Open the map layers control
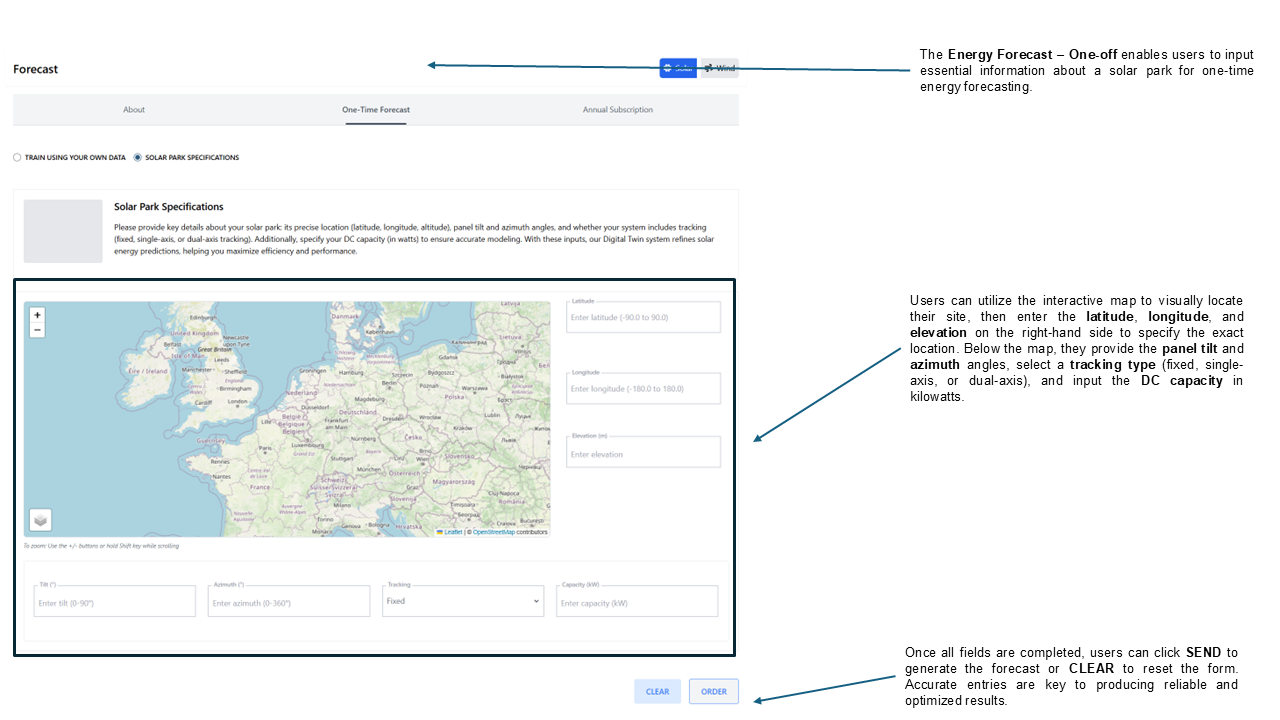Viewport: 1280px width, 720px height. point(39,520)
